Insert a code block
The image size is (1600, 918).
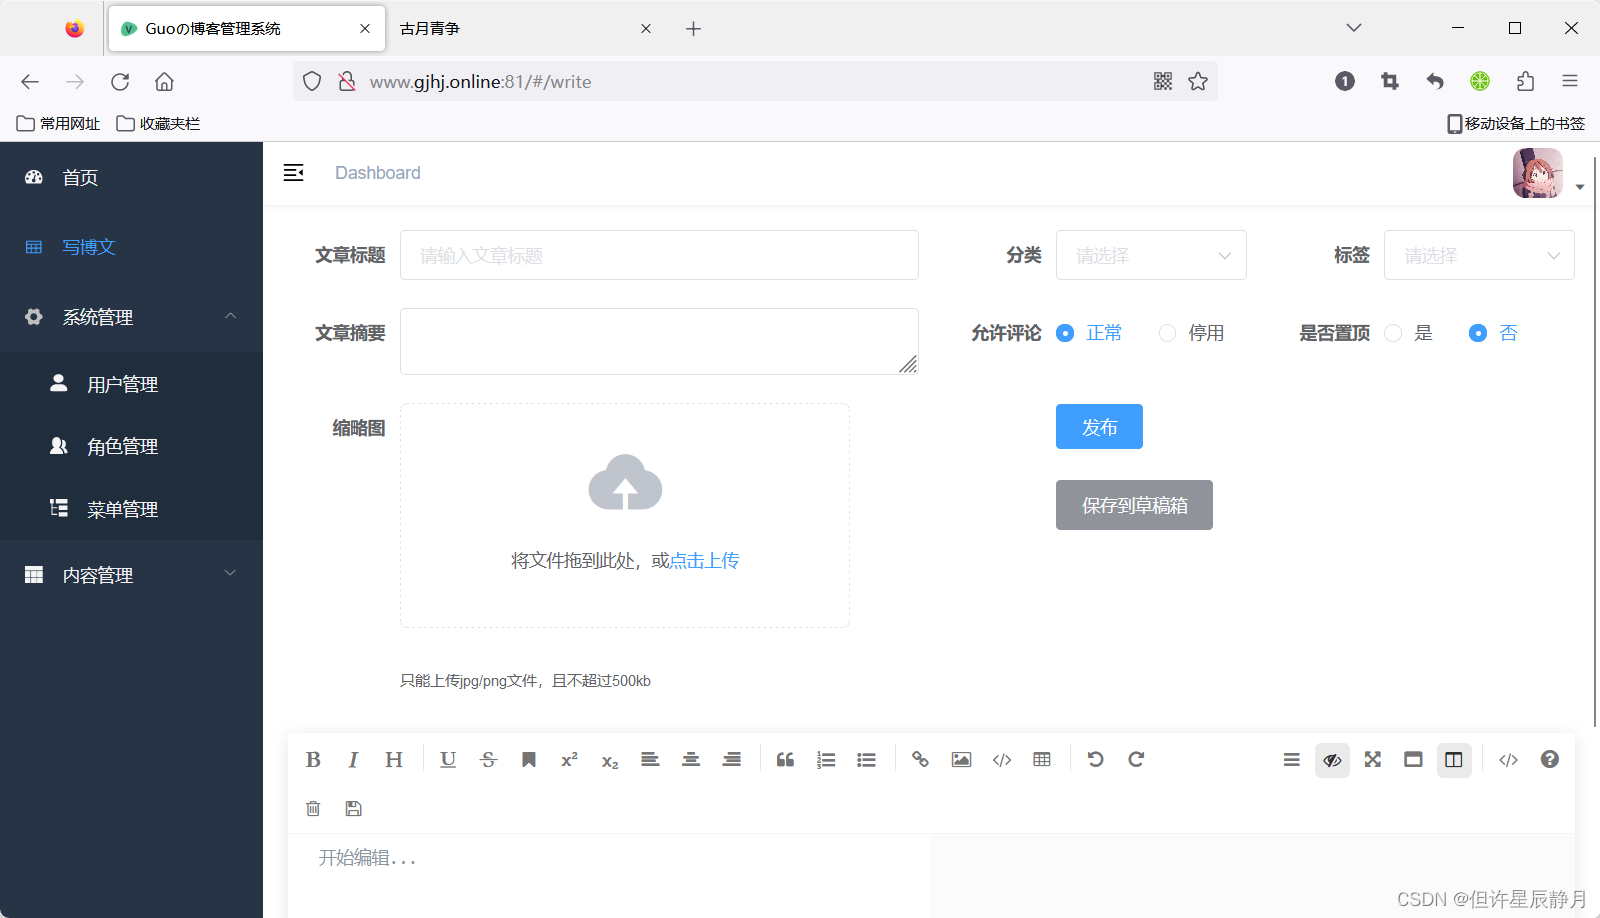(x=1002, y=760)
